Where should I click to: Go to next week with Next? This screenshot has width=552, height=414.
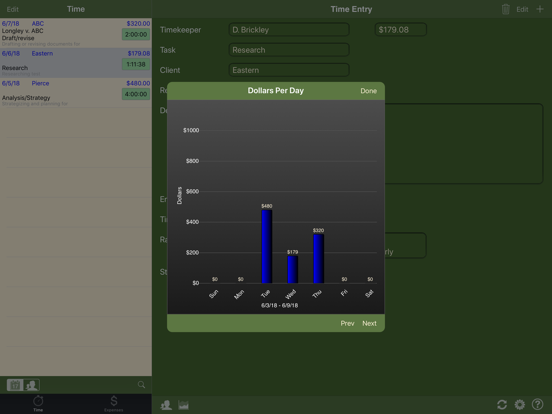369,323
